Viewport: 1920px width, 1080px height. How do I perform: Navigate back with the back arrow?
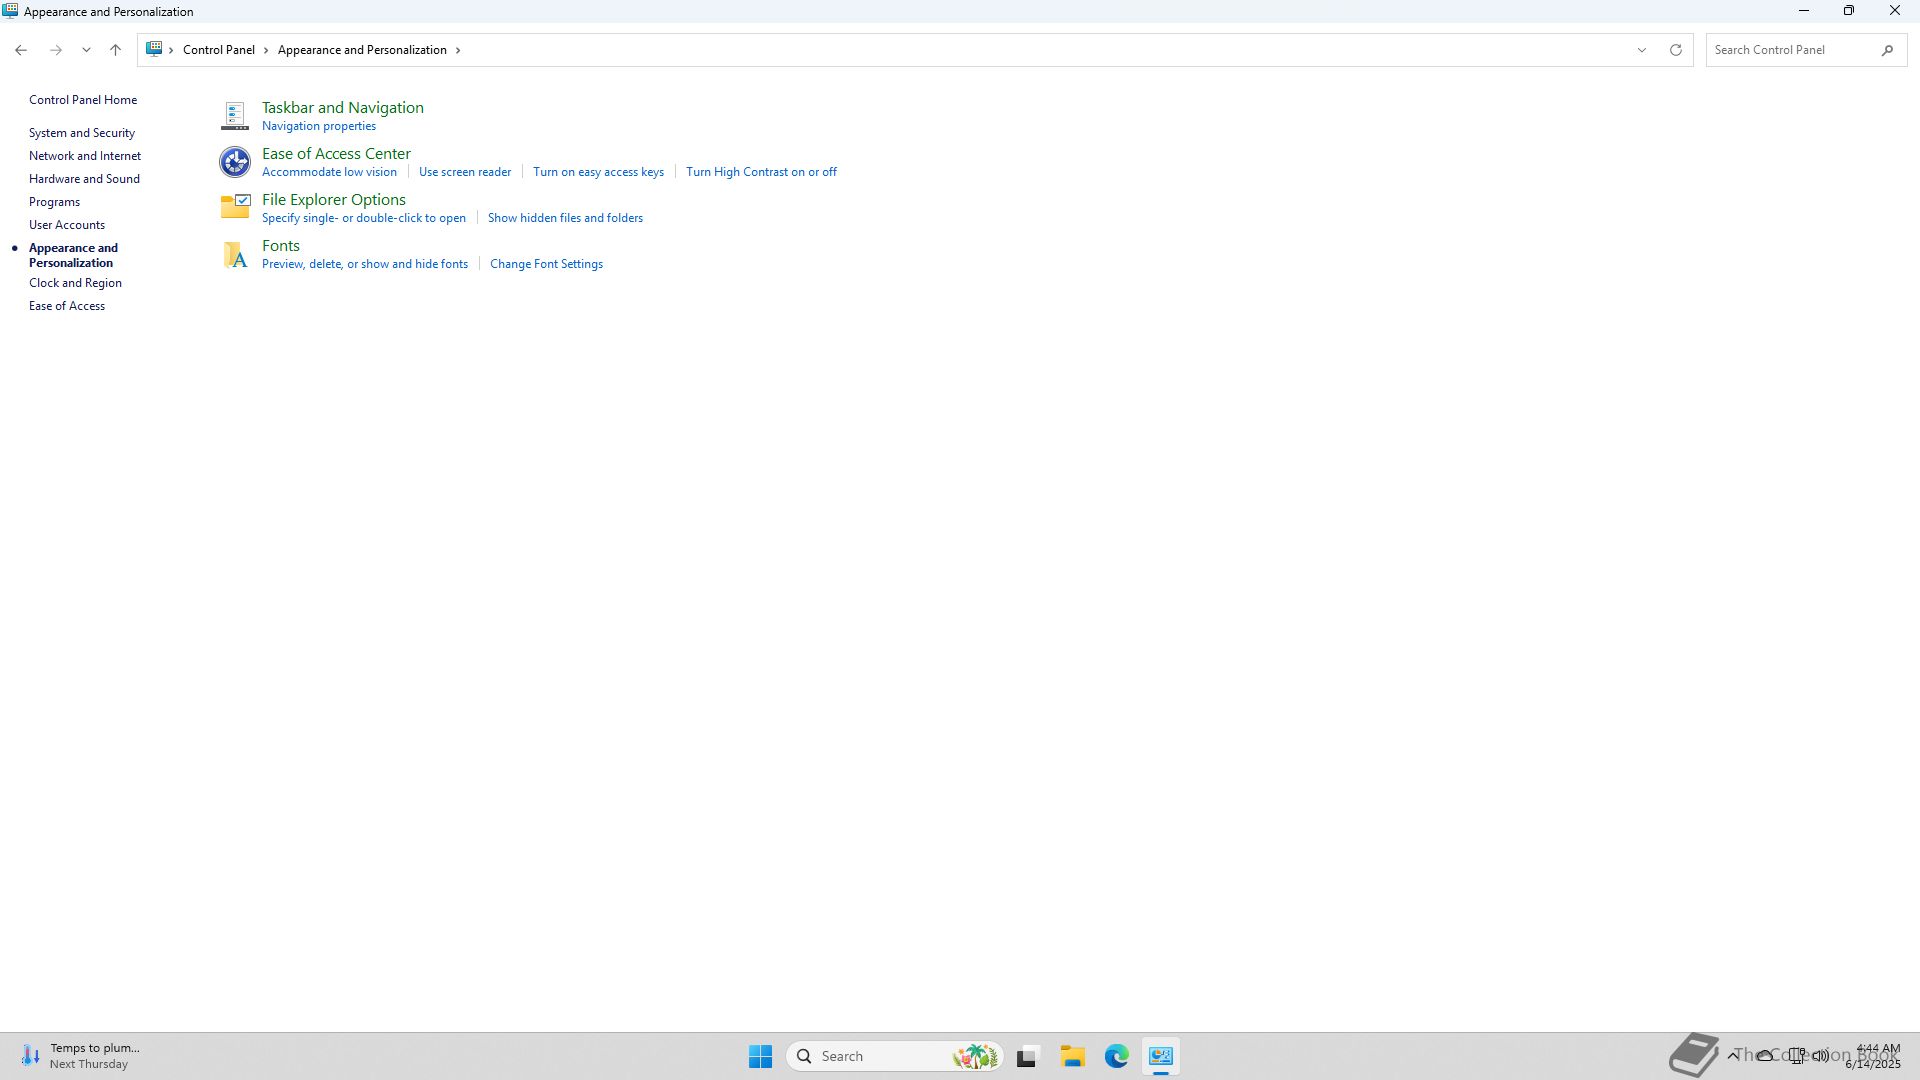coord(21,50)
